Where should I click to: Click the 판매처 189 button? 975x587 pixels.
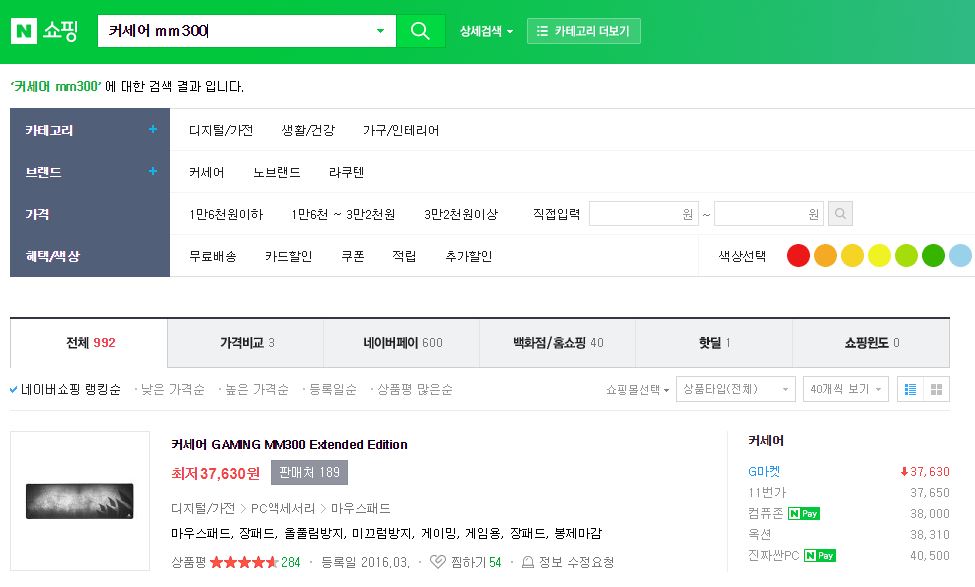tap(309, 473)
